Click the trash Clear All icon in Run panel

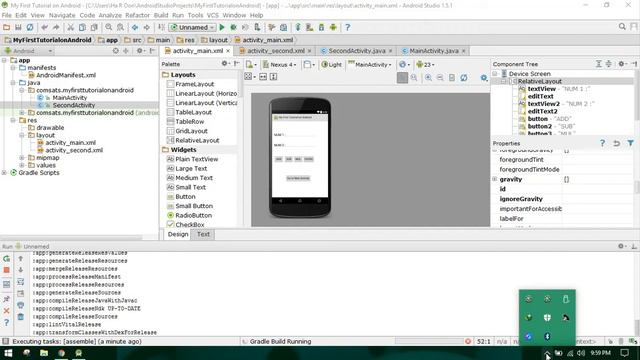[x=20, y=316]
